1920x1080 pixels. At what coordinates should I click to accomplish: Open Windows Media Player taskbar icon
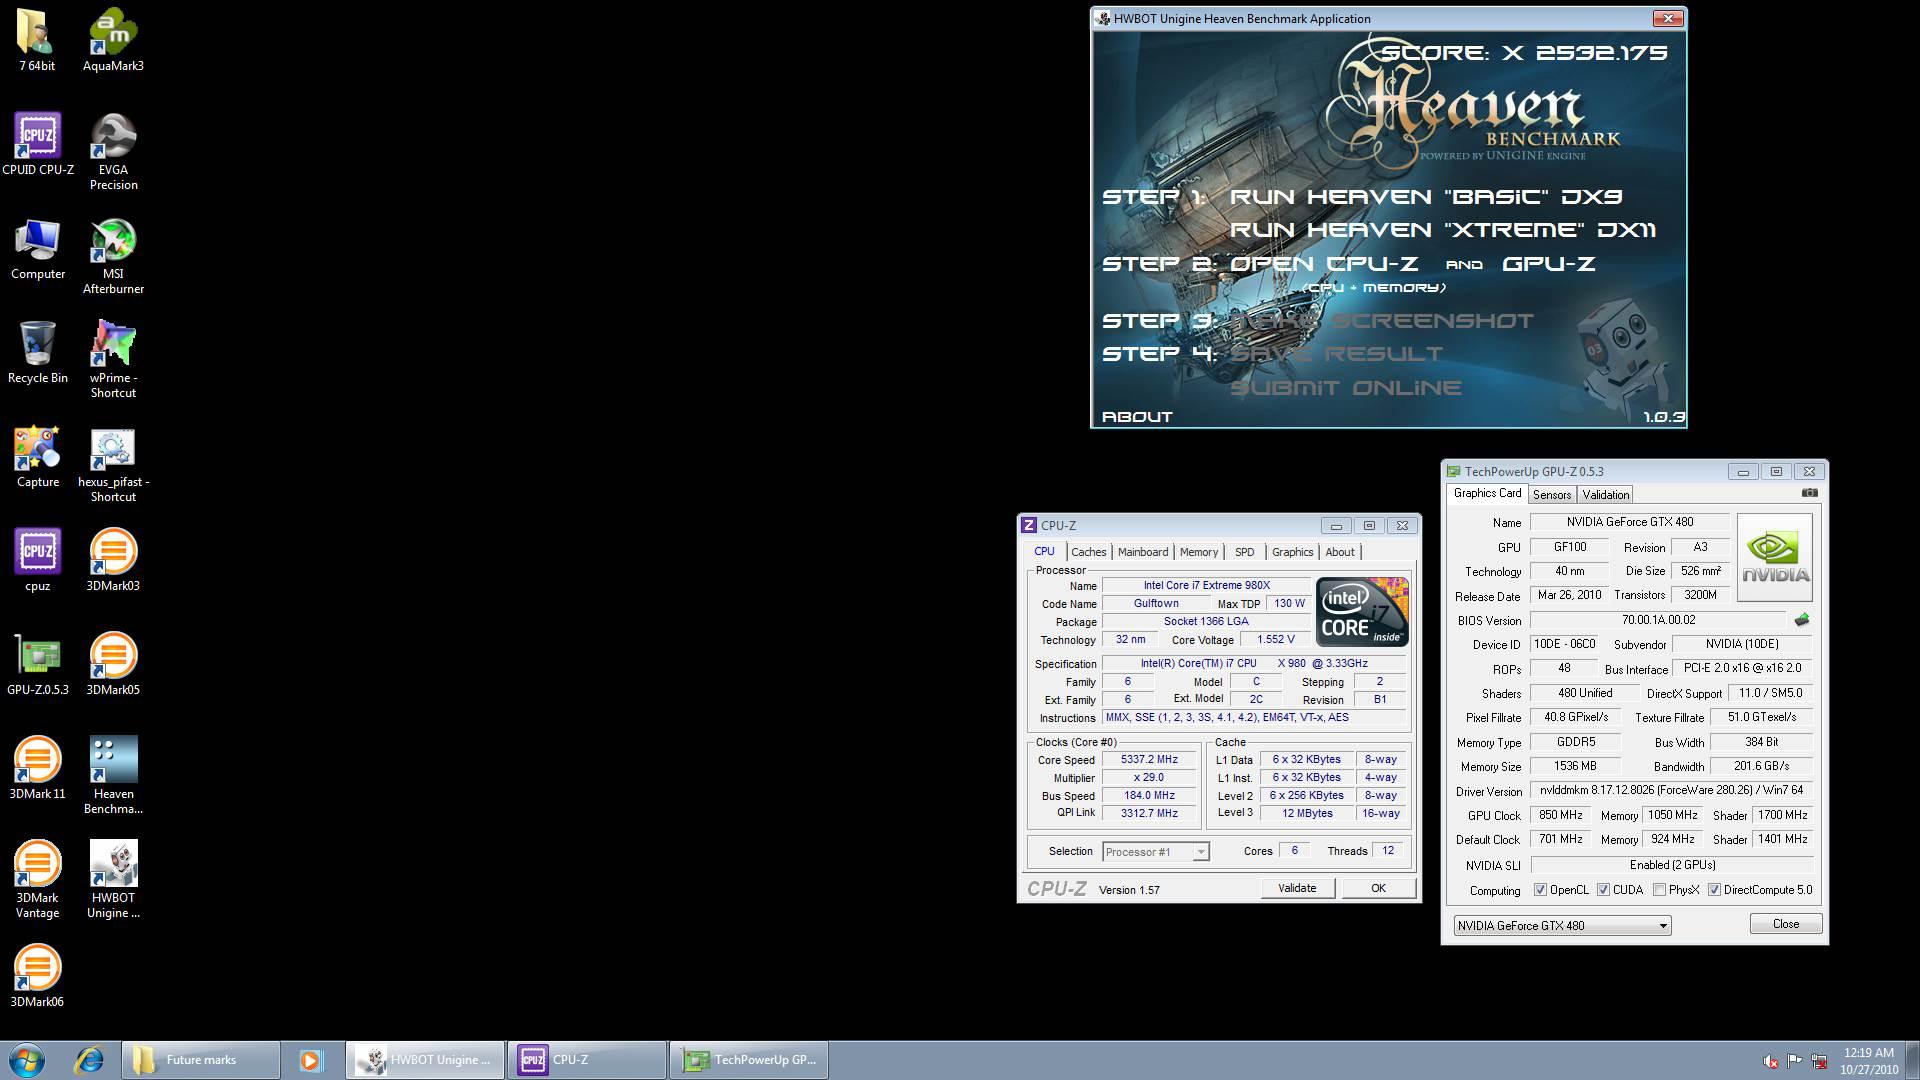coord(310,1060)
